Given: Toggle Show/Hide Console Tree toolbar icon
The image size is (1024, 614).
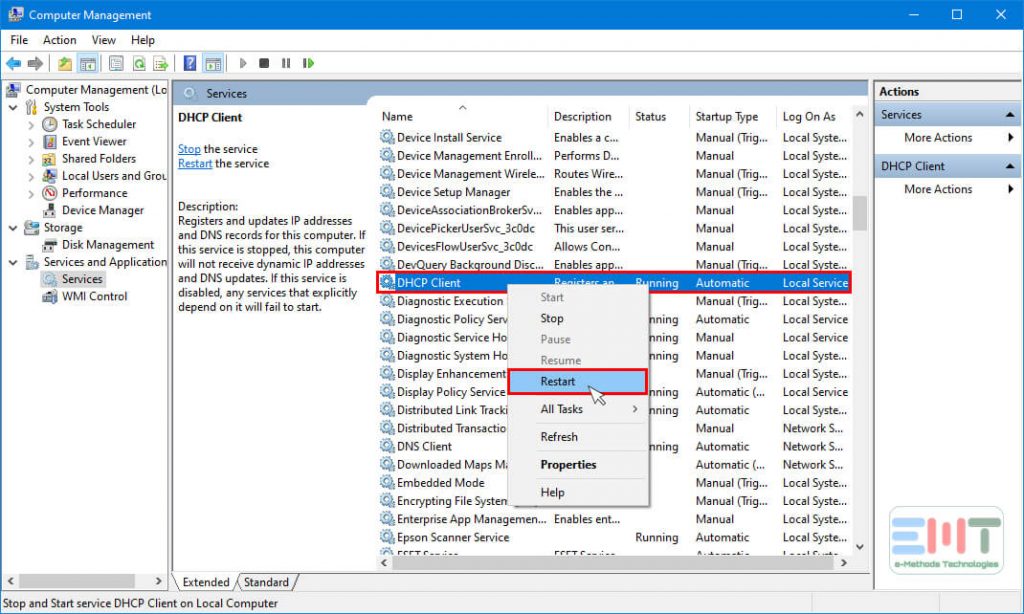Looking at the screenshot, I should coord(88,63).
